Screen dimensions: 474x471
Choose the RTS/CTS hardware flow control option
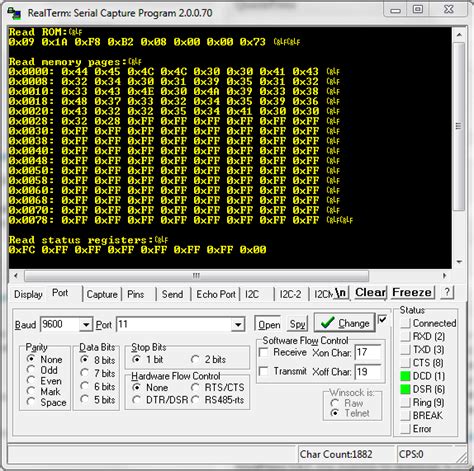click(195, 388)
